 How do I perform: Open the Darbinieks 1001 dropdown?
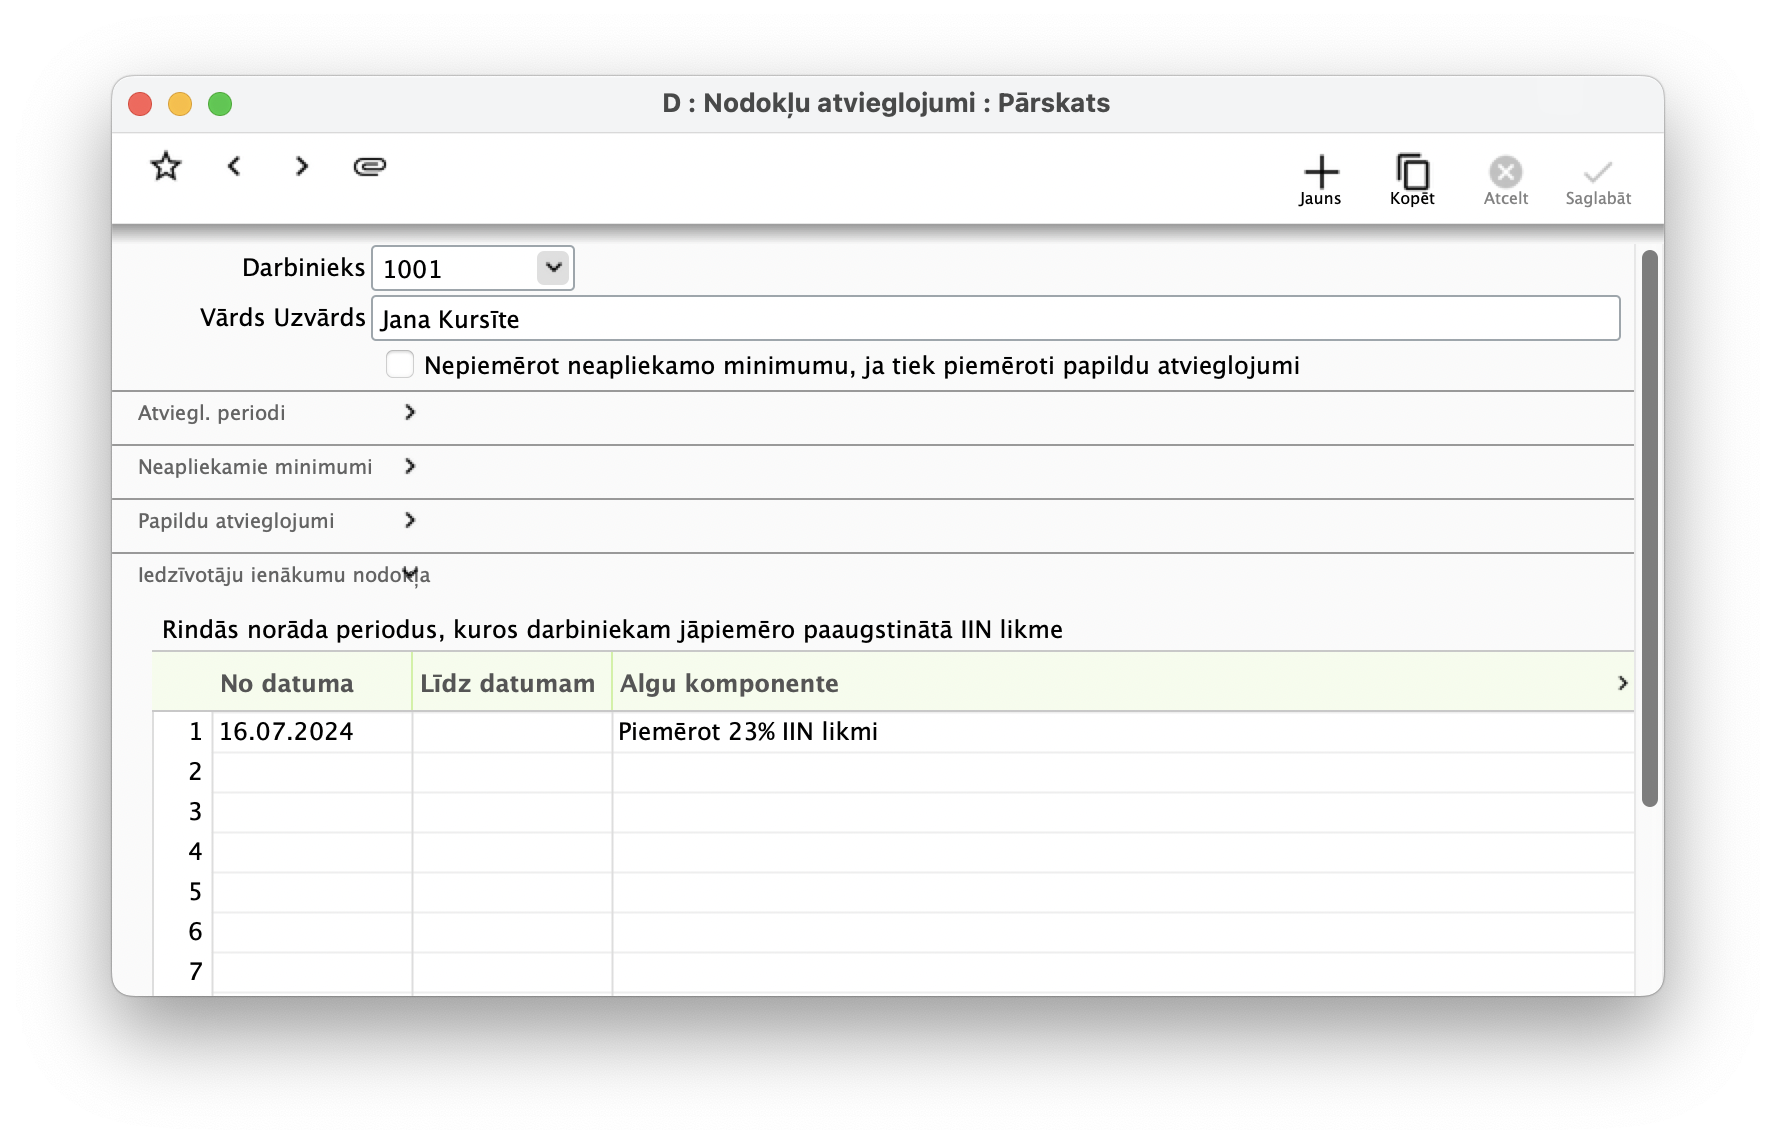coord(552,267)
